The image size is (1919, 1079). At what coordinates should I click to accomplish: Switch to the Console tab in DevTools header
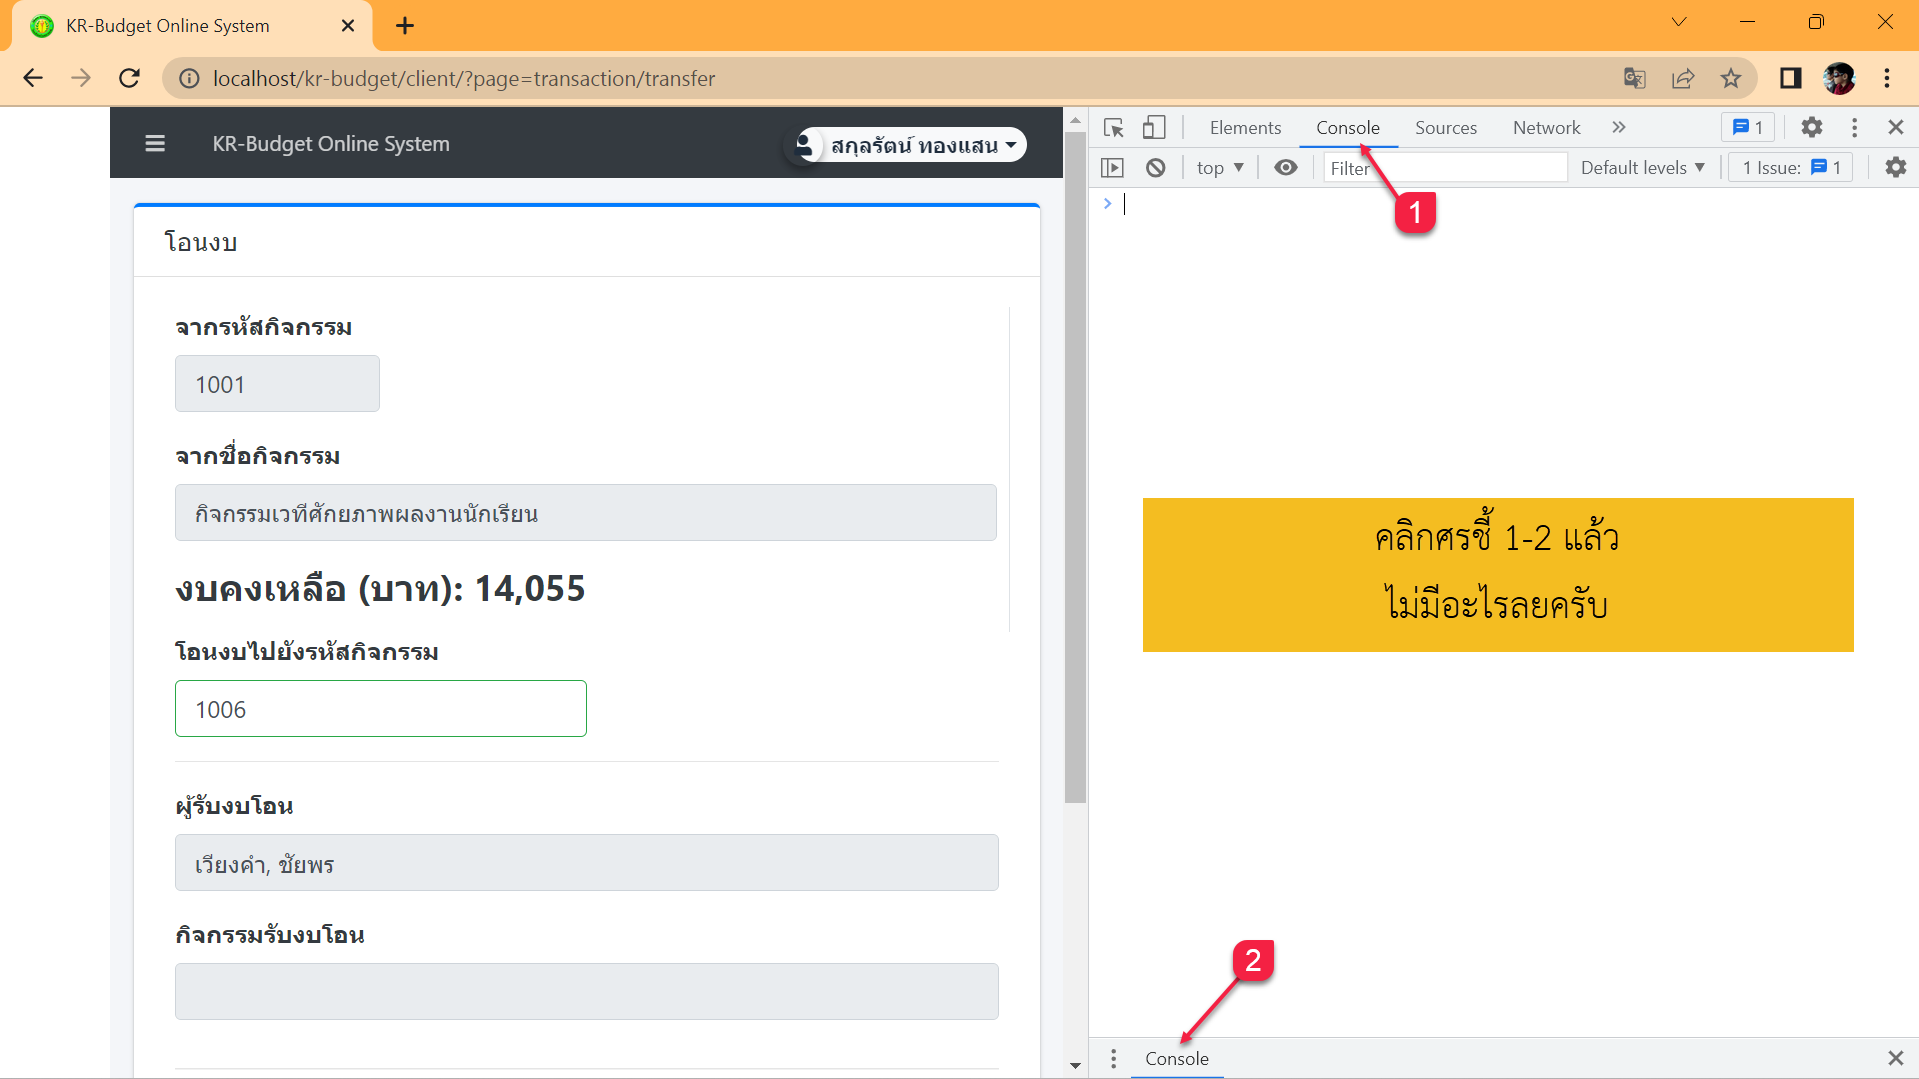(1347, 128)
